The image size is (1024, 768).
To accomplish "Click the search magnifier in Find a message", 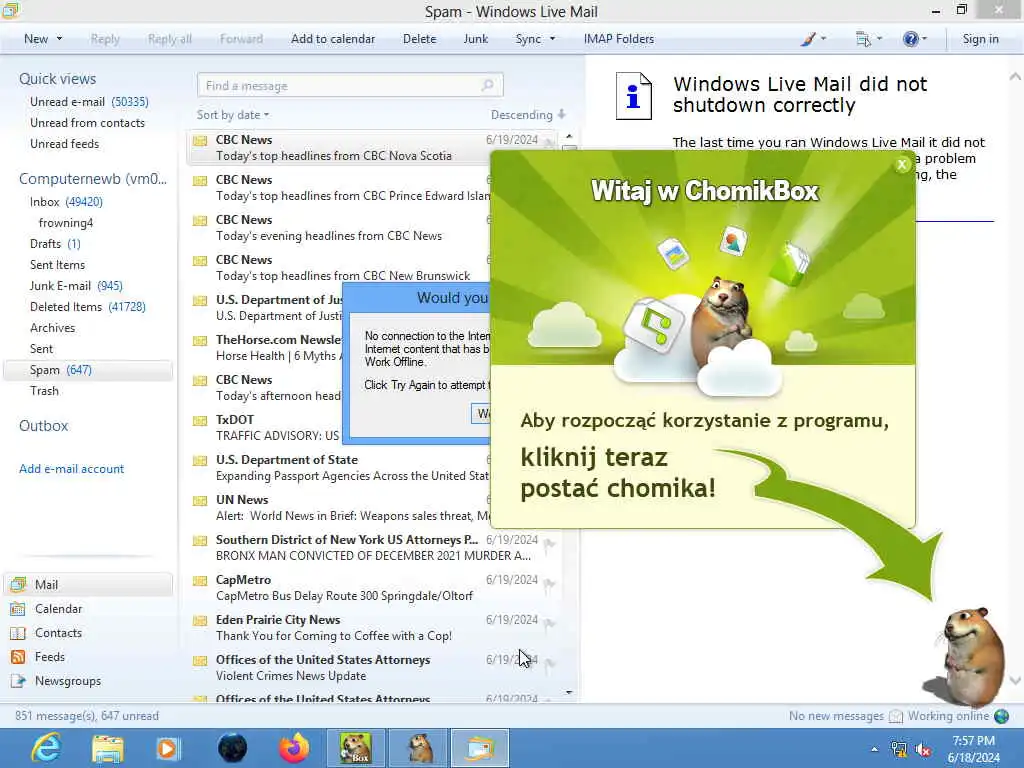I will (487, 86).
